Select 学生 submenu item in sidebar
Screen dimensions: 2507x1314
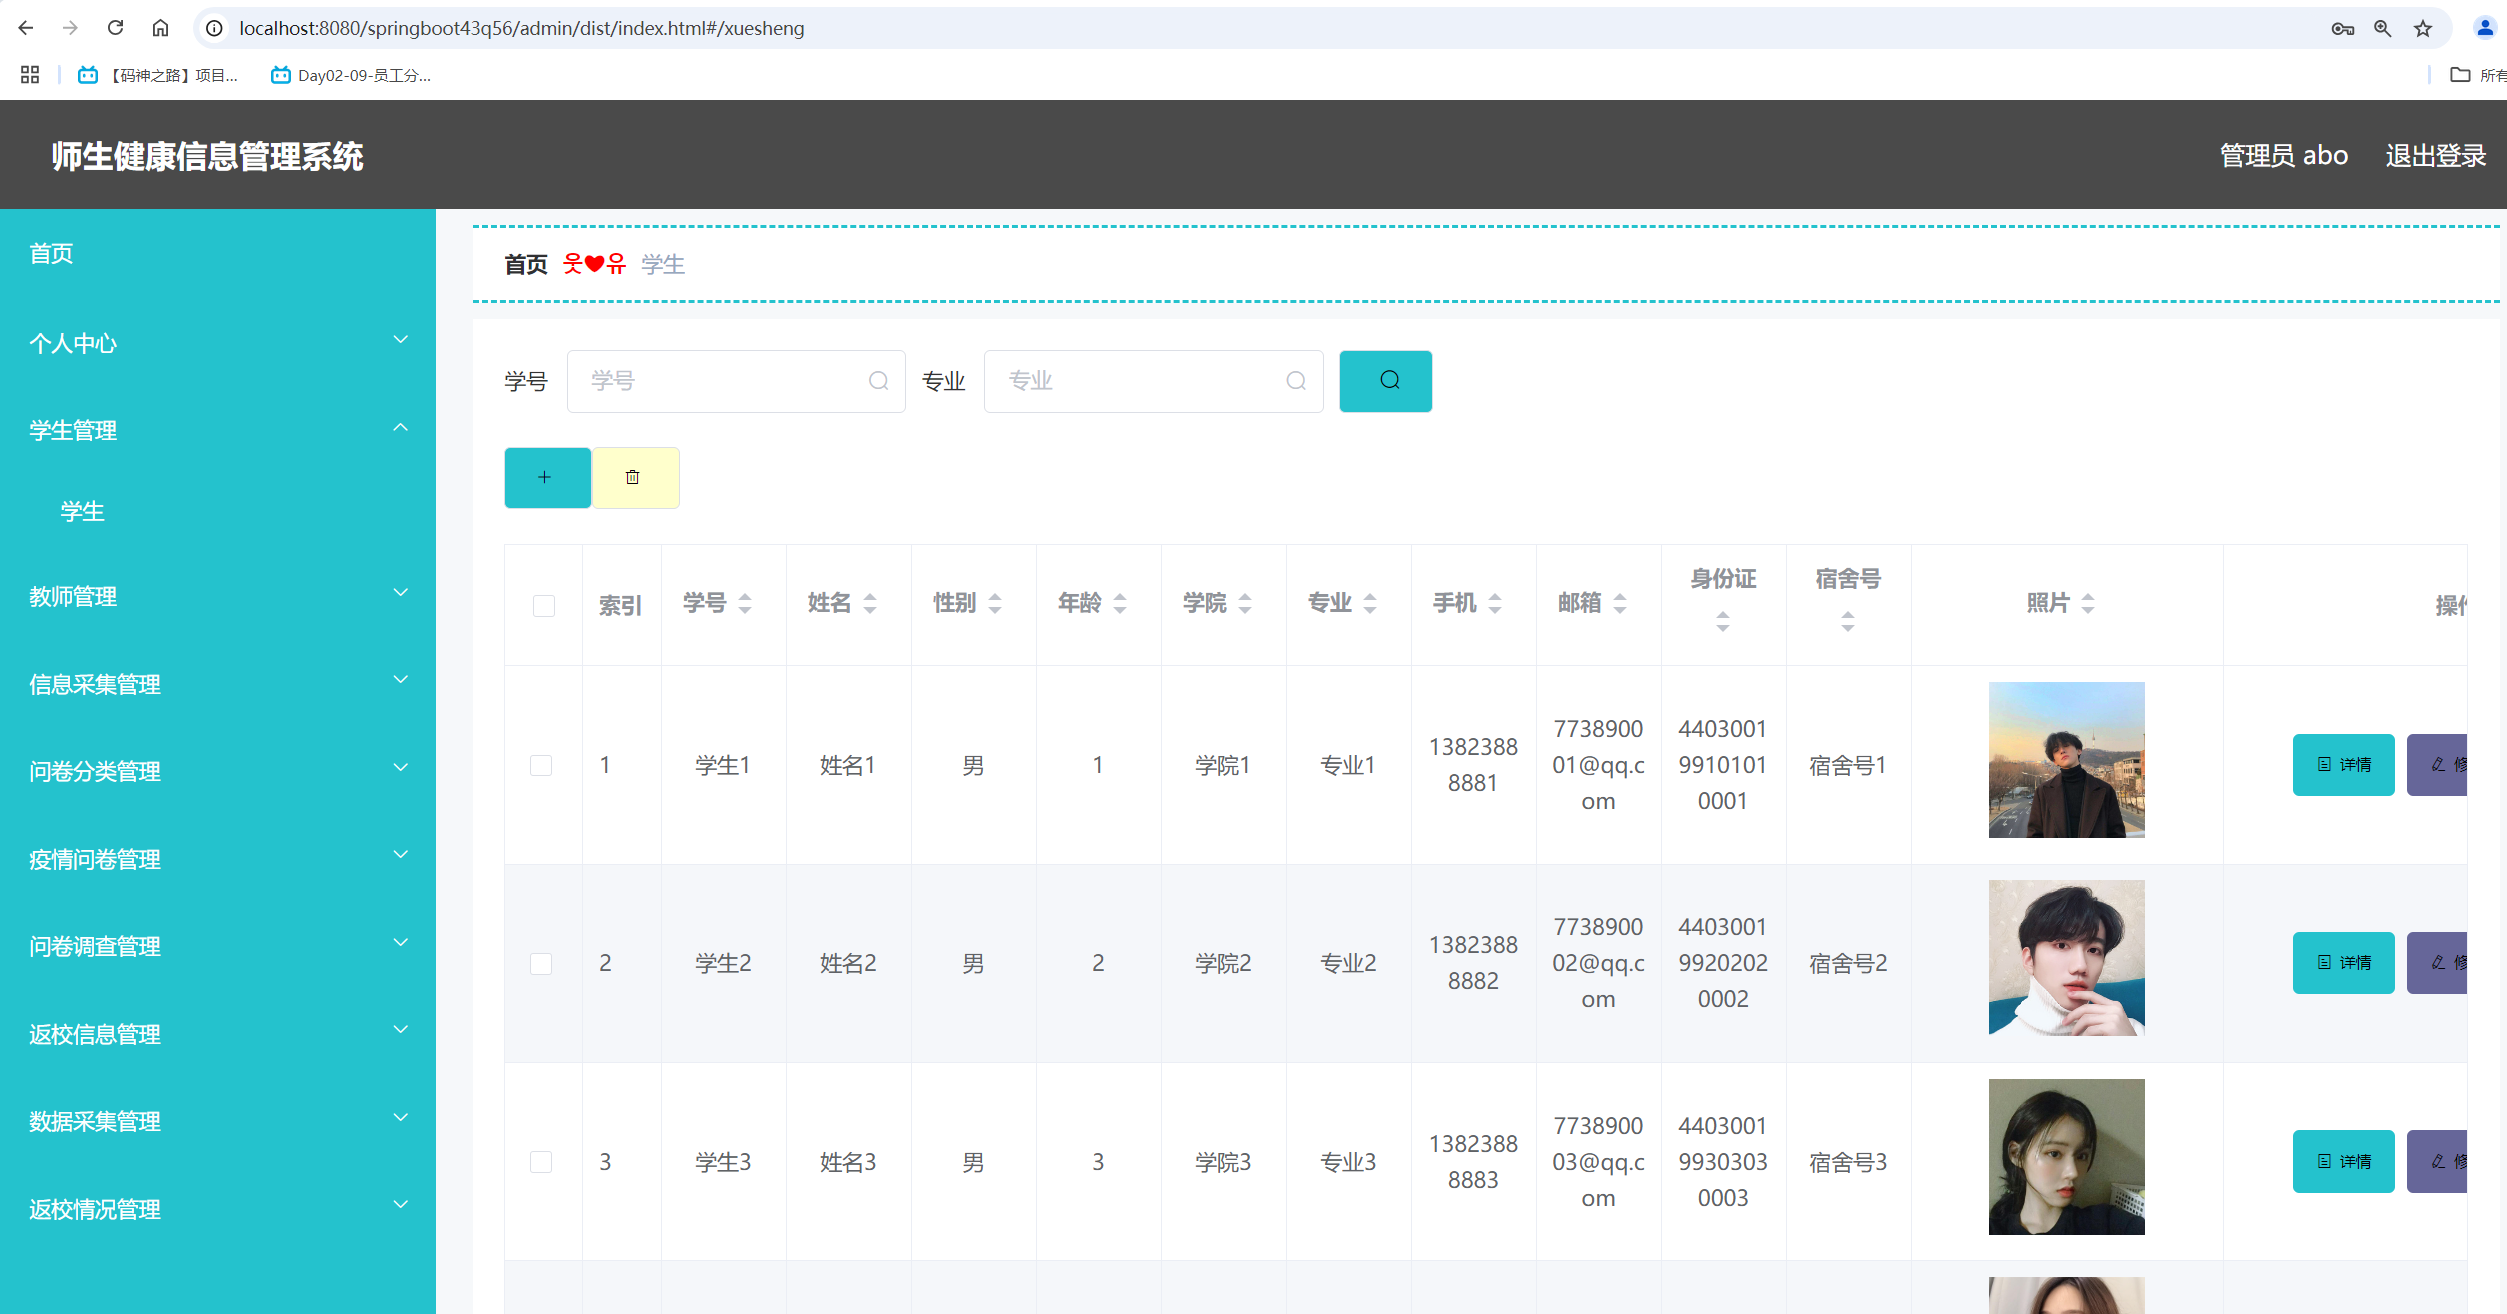pyautogui.click(x=82, y=512)
